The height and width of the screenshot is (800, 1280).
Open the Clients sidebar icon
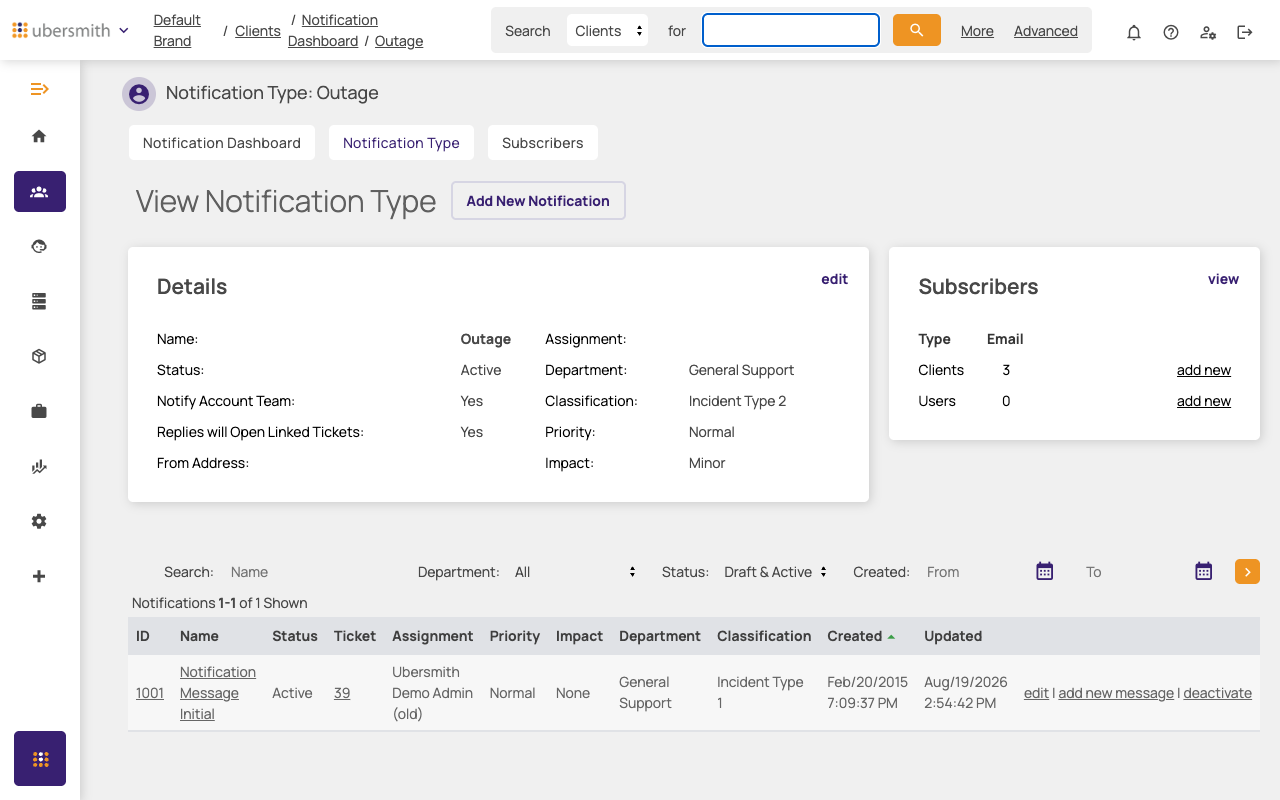40,191
